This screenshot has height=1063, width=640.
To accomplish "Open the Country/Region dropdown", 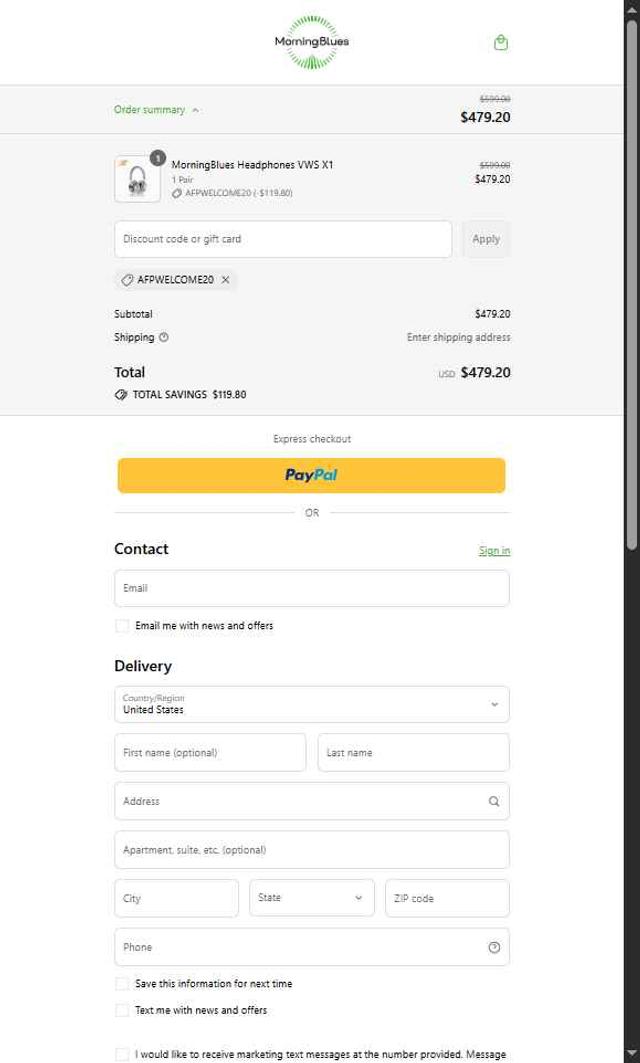I will click(312, 704).
